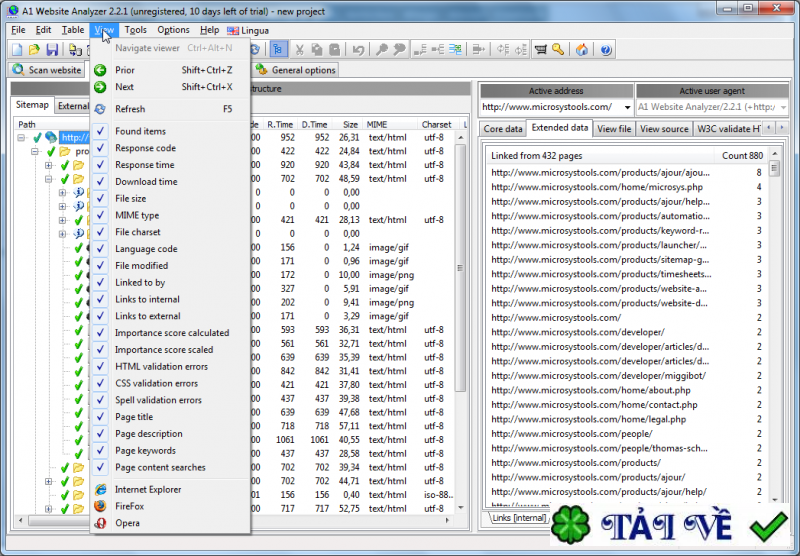Collapse the root http:// tree node

click(x=22, y=137)
